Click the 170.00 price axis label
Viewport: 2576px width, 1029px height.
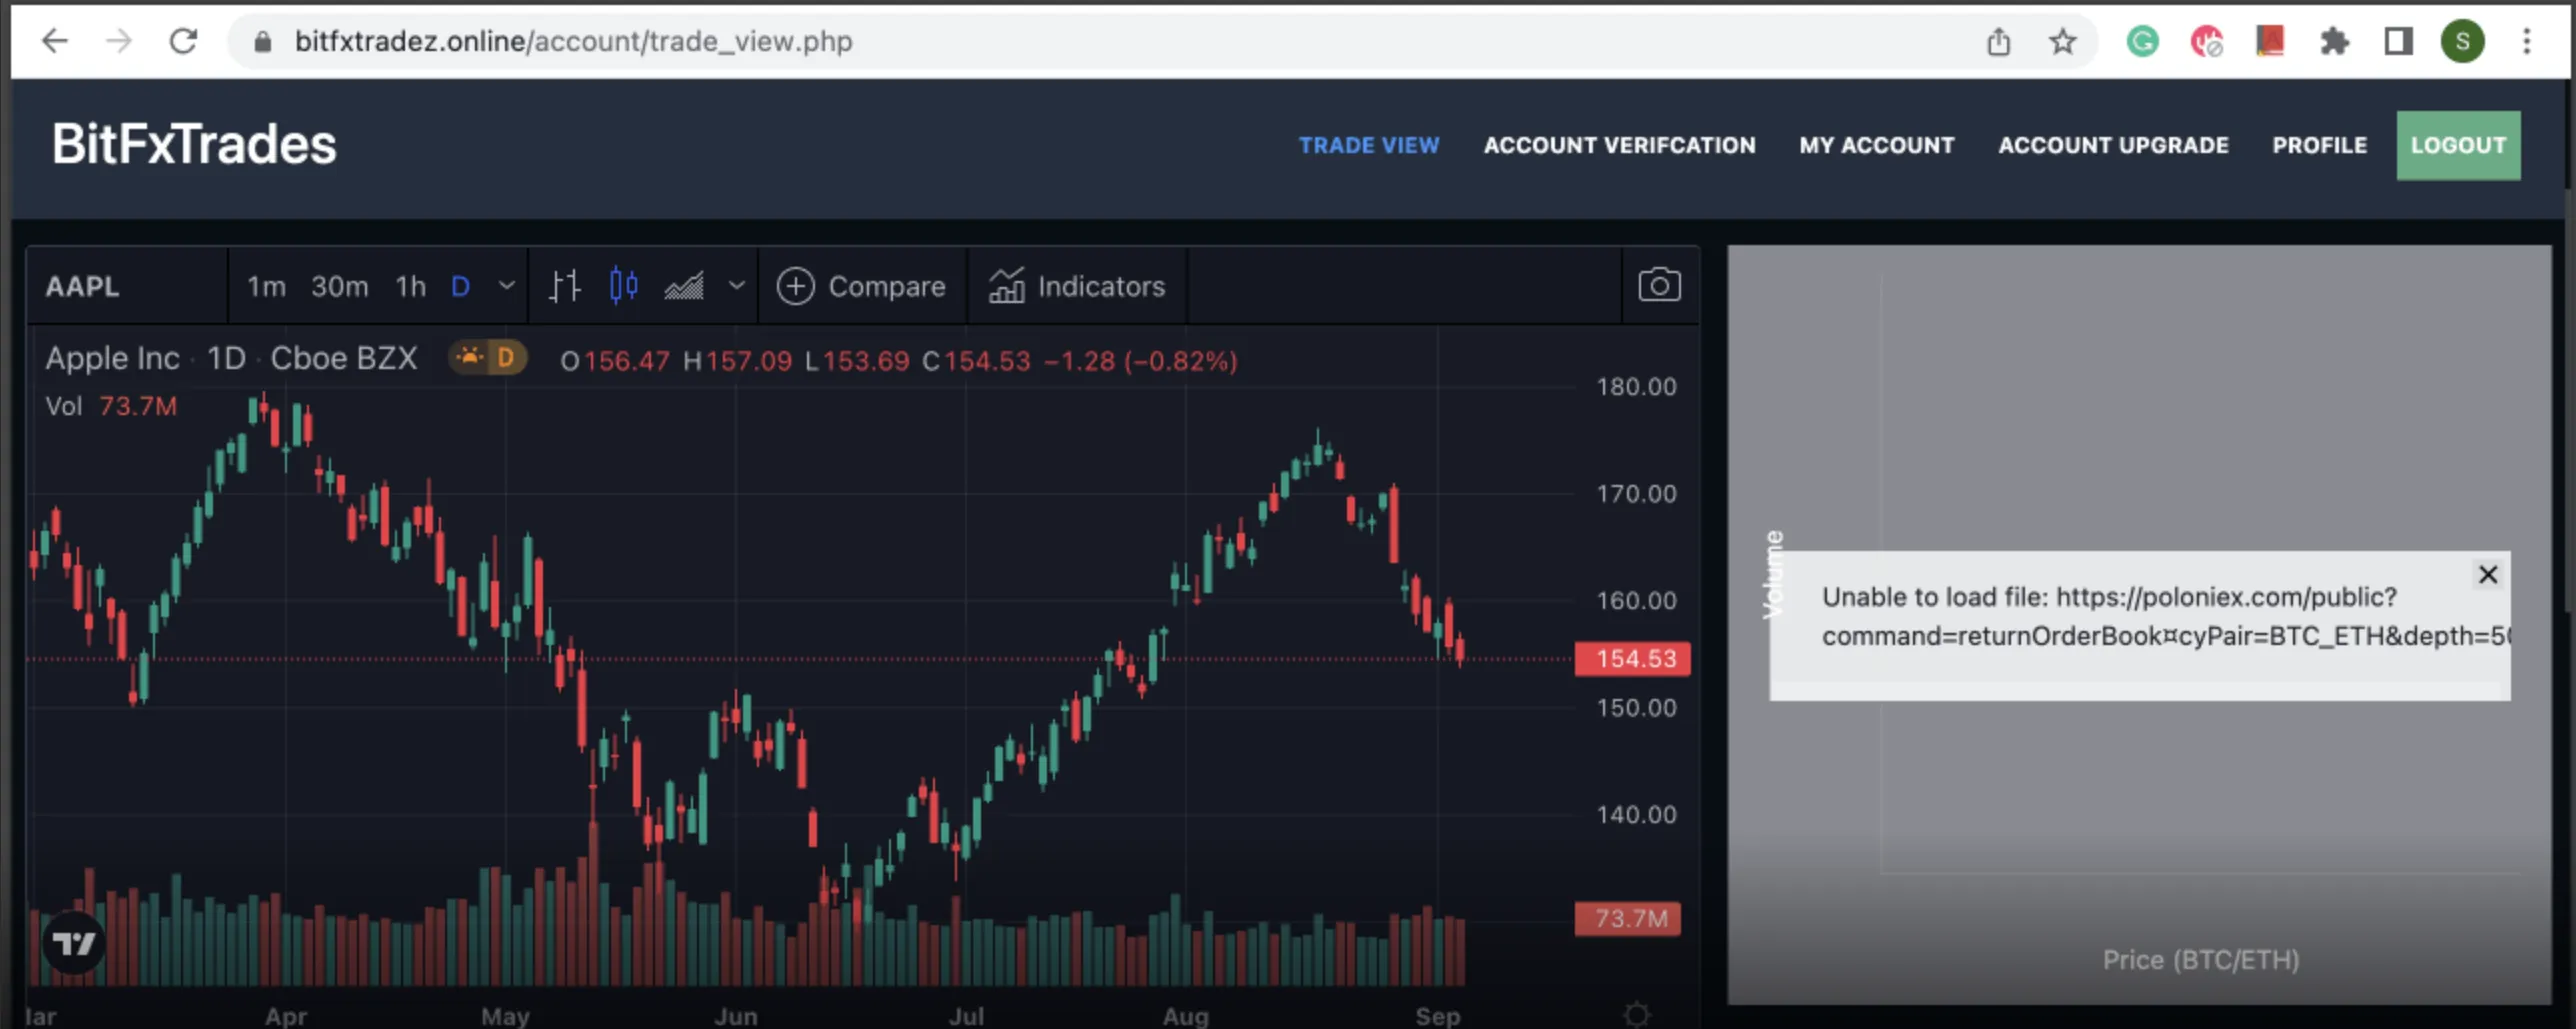pos(1636,494)
